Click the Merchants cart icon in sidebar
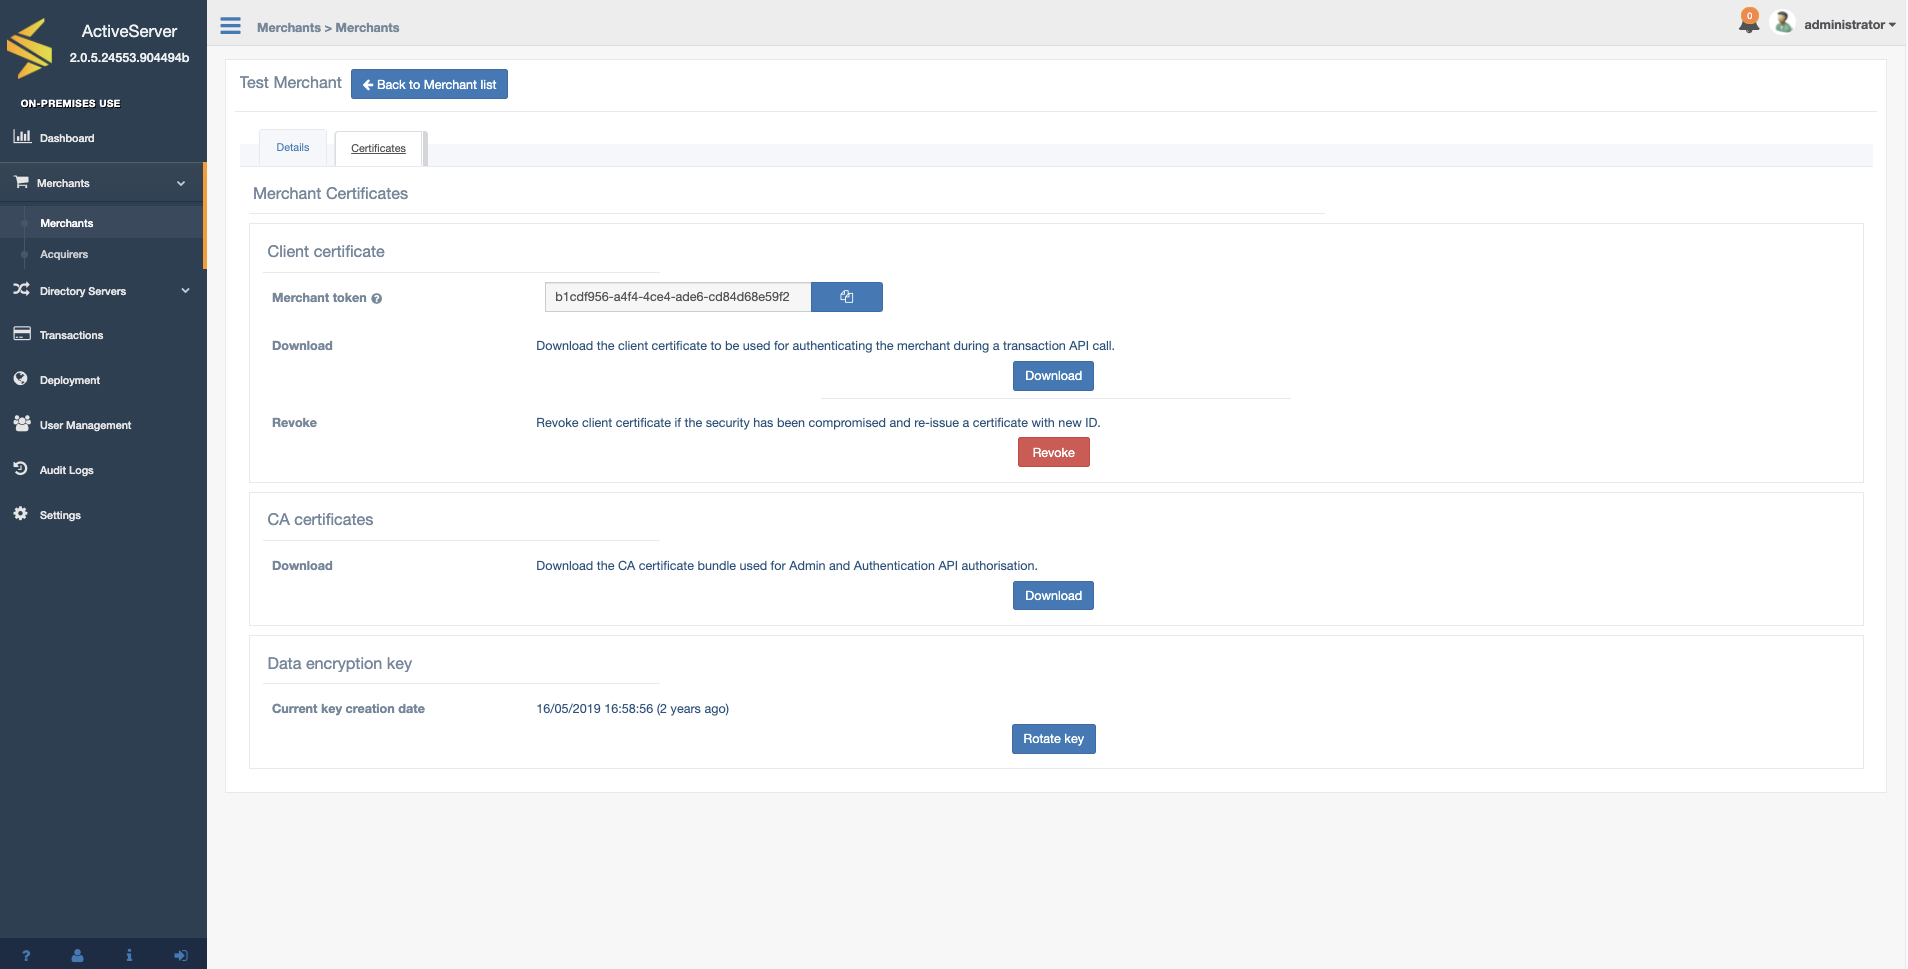The image size is (1908, 969). pyautogui.click(x=21, y=182)
